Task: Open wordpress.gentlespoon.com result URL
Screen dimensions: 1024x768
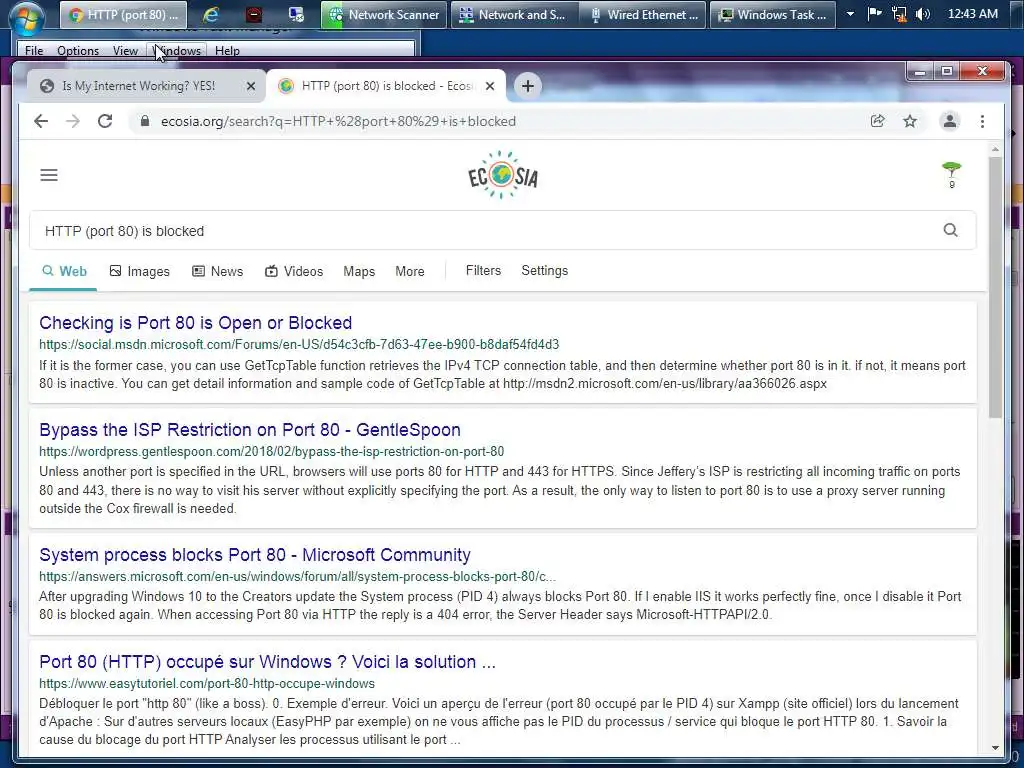Action: coord(272,451)
